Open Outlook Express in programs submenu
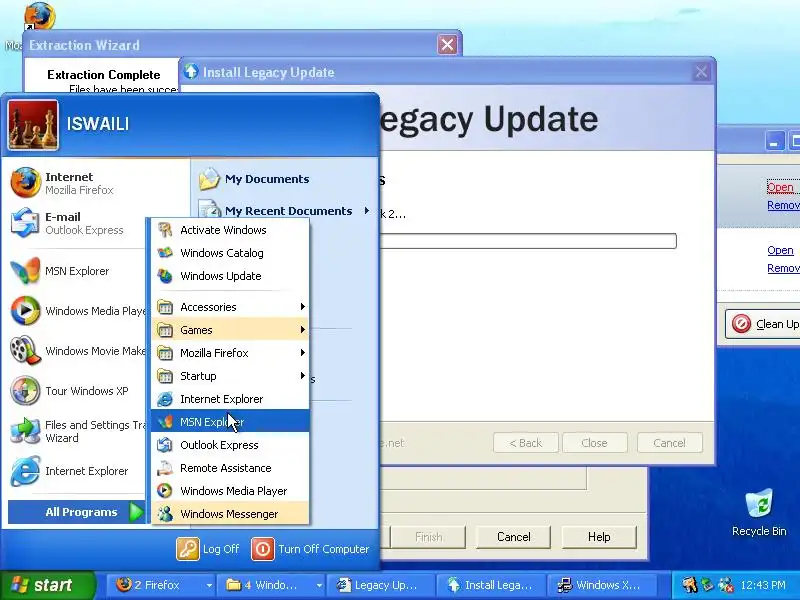Viewport: 800px width, 600px height. (230, 445)
